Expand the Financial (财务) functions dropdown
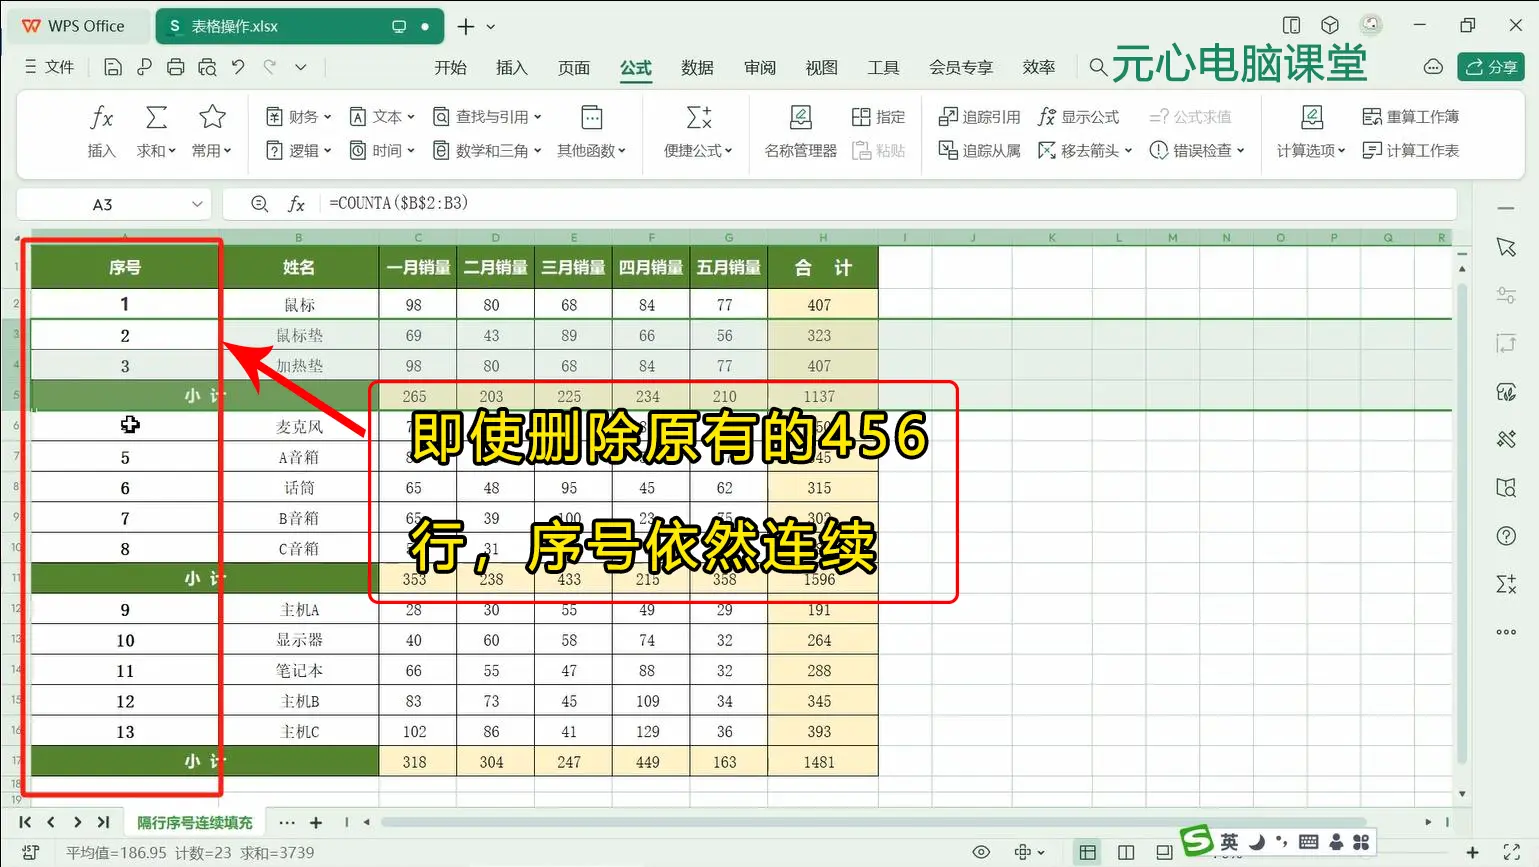Viewport: 1539px width, 867px height. point(298,117)
